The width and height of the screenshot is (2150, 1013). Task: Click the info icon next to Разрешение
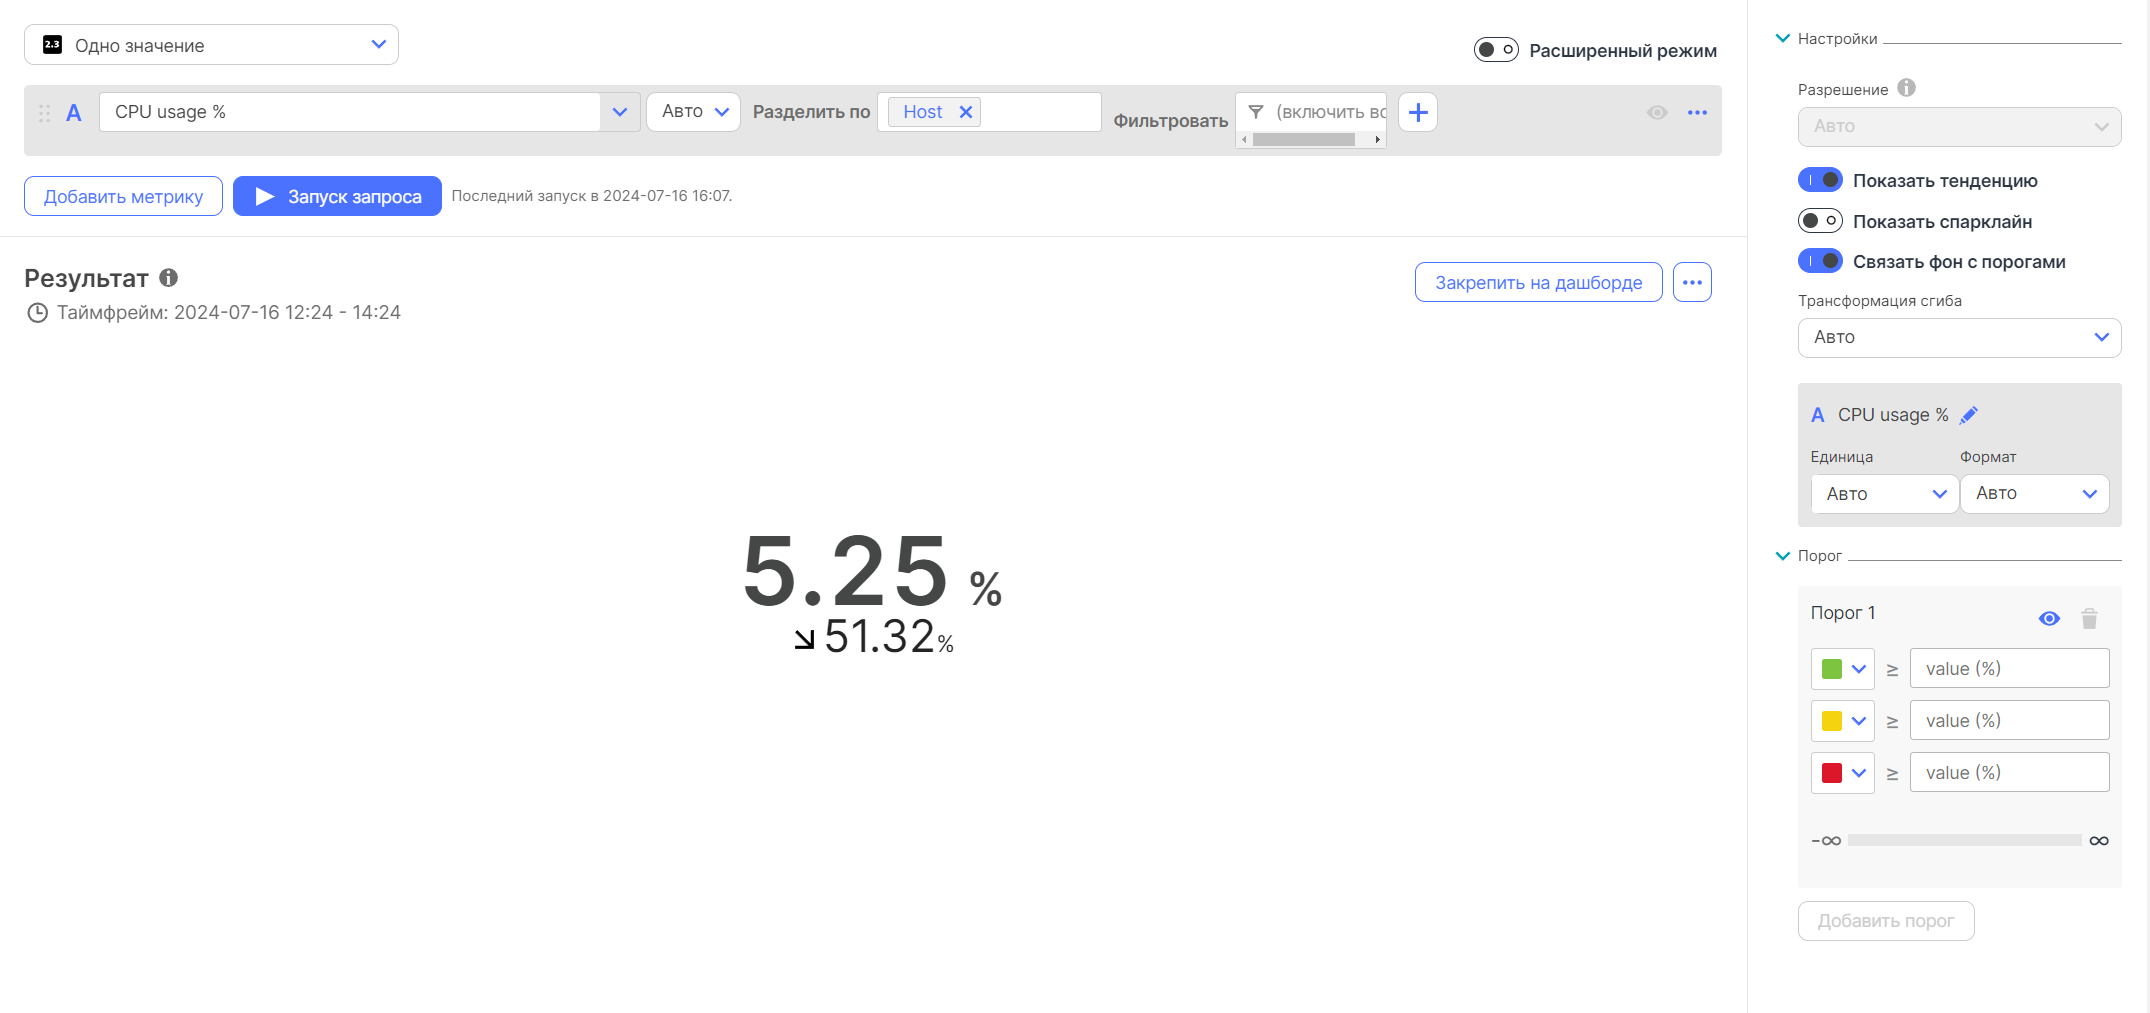[1906, 88]
